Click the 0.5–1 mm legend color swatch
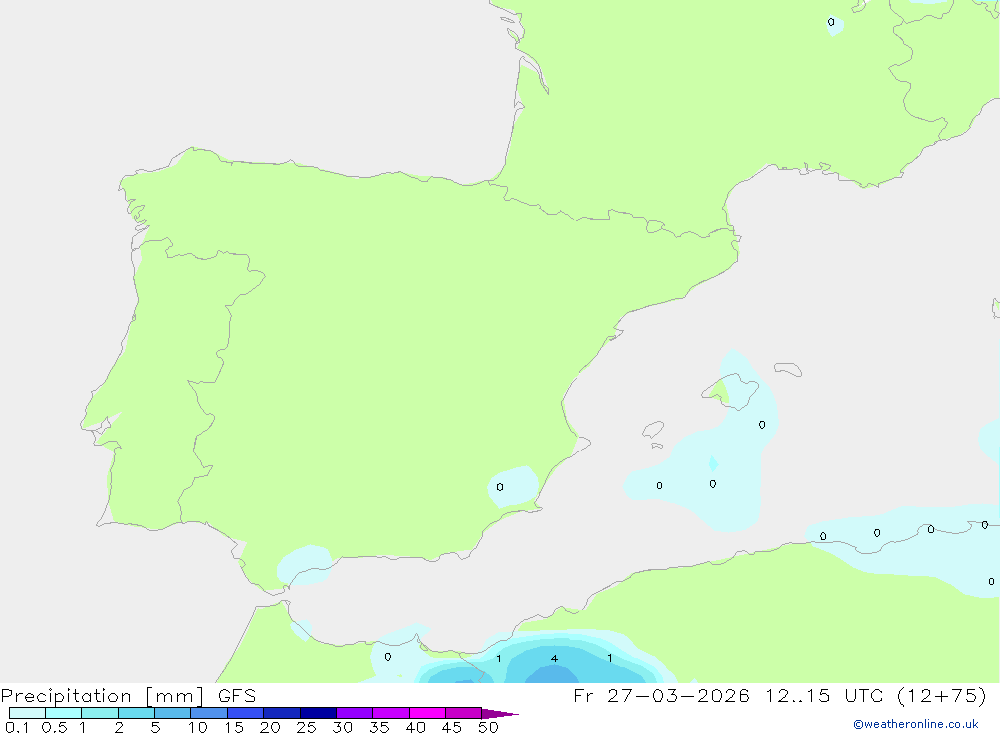The height and width of the screenshot is (733, 1000). tap(64, 713)
